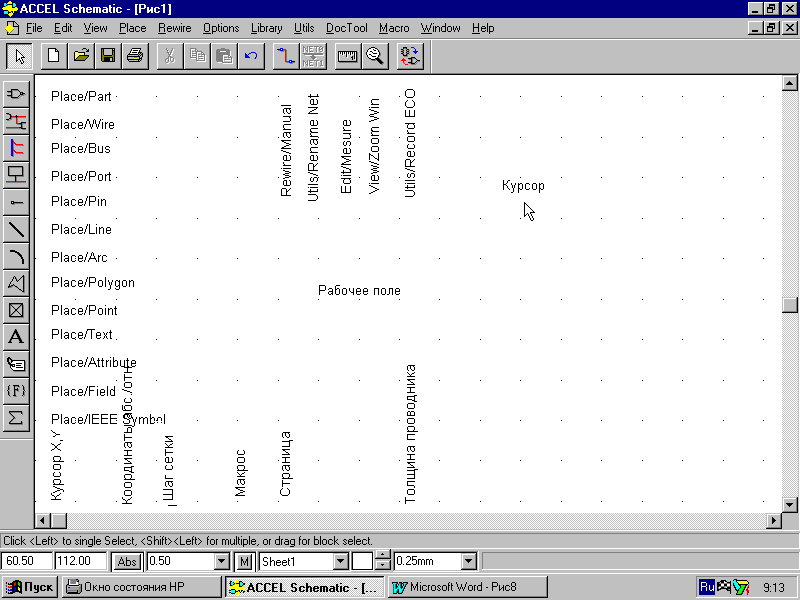
Task: Expand the 0.50 grid step dropdown
Action: point(221,562)
